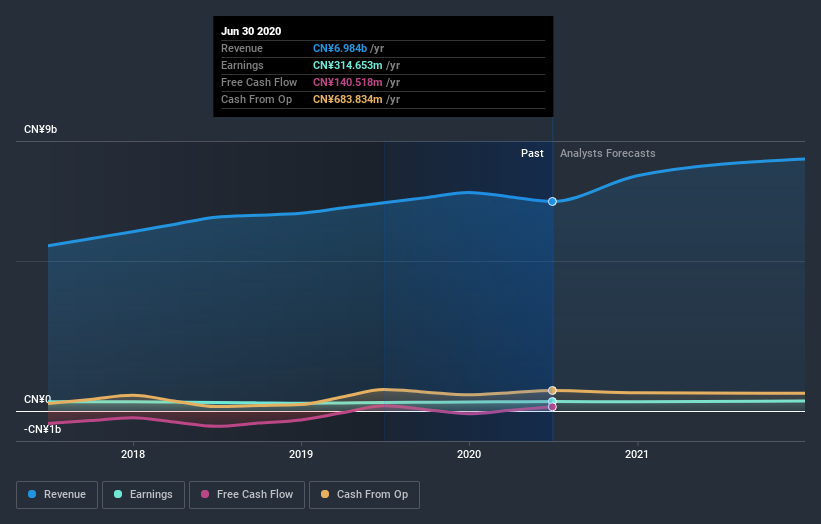Image resolution: width=821 pixels, height=524 pixels.
Task: Select the 2021 x-axis label
Action: (637, 454)
